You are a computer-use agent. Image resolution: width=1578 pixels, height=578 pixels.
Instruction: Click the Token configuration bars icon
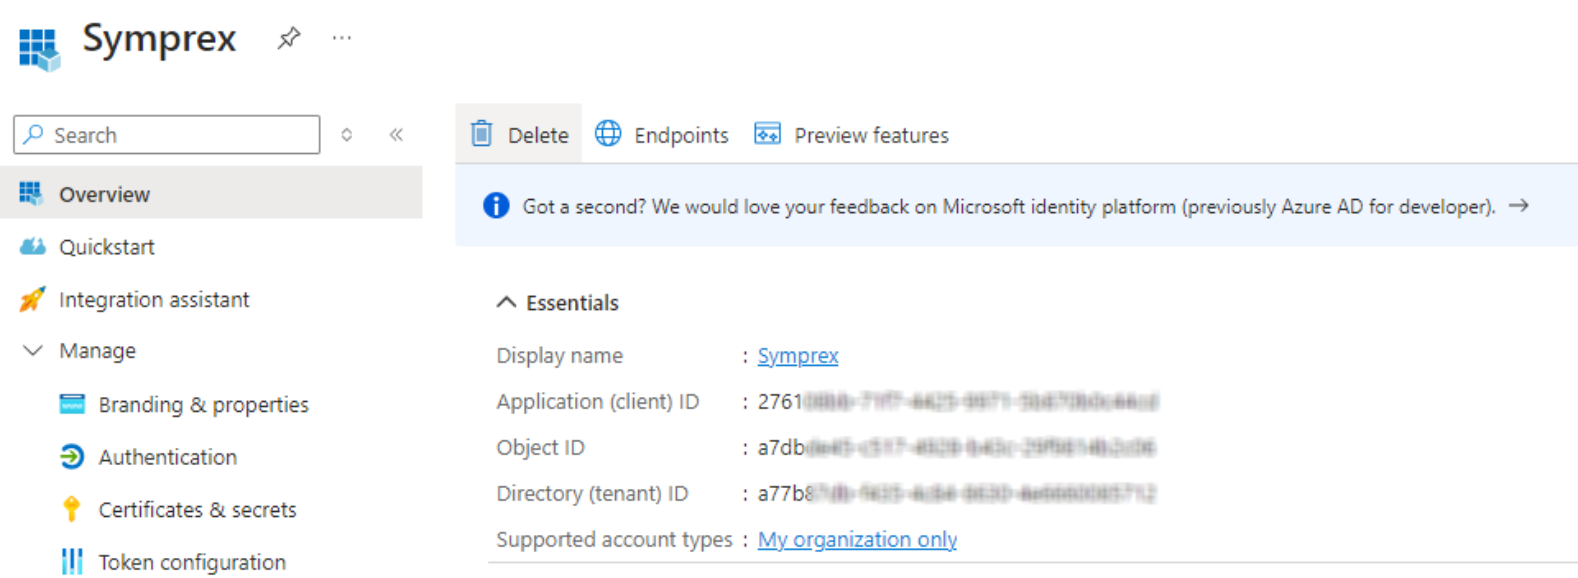point(72,562)
